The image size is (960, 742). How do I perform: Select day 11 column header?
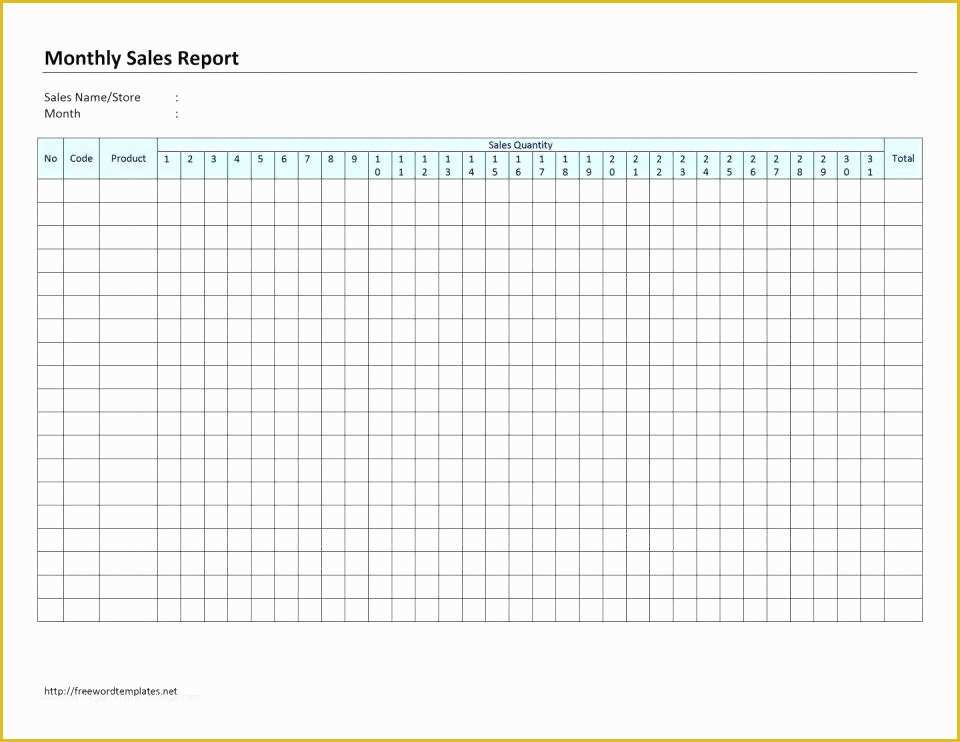403,165
